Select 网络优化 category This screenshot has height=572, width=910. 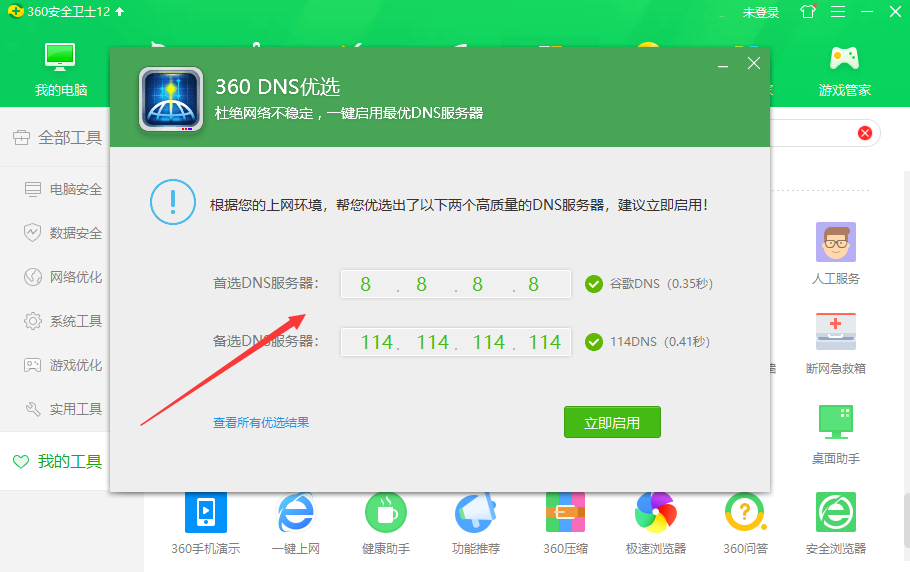click(x=63, y=277)
